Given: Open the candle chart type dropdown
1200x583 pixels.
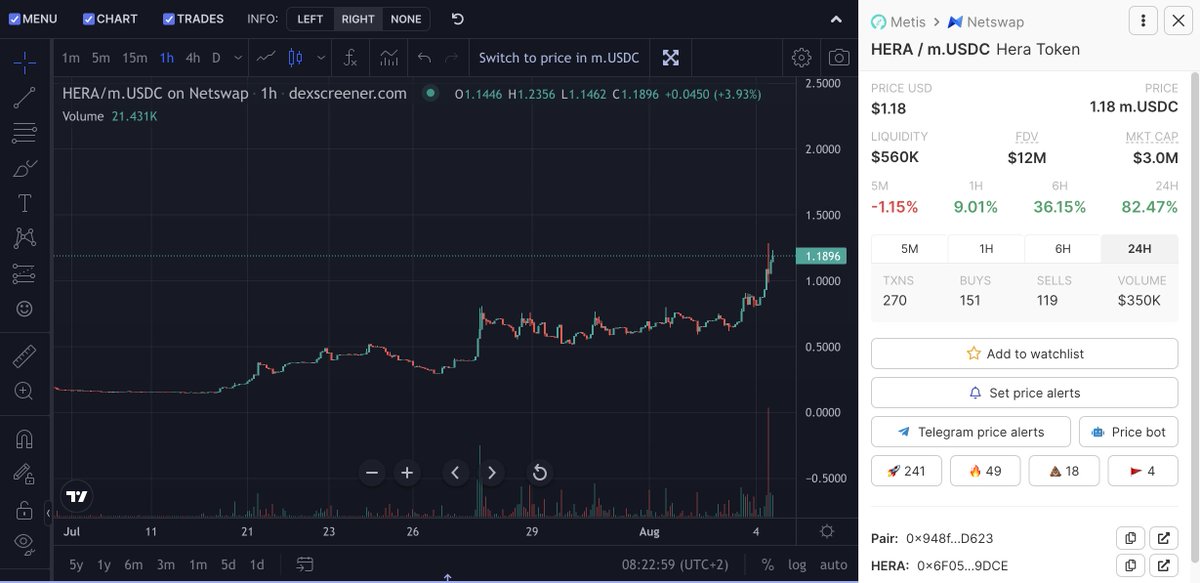Looking at the screenshot, I should click(321, 57).
